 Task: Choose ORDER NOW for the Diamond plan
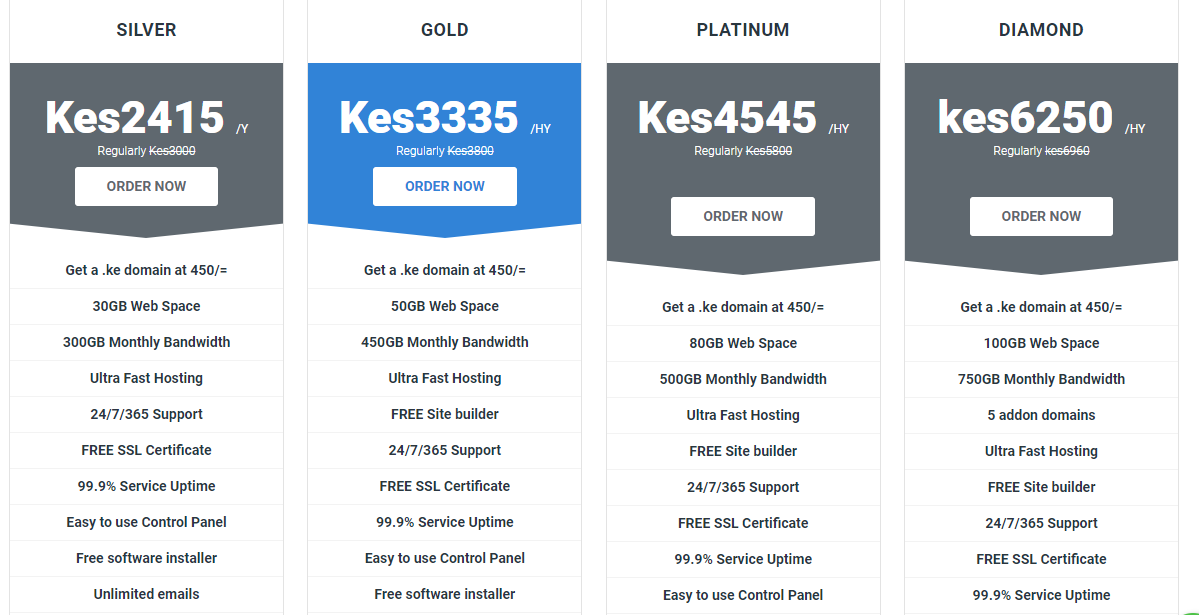coord(1041,216)
